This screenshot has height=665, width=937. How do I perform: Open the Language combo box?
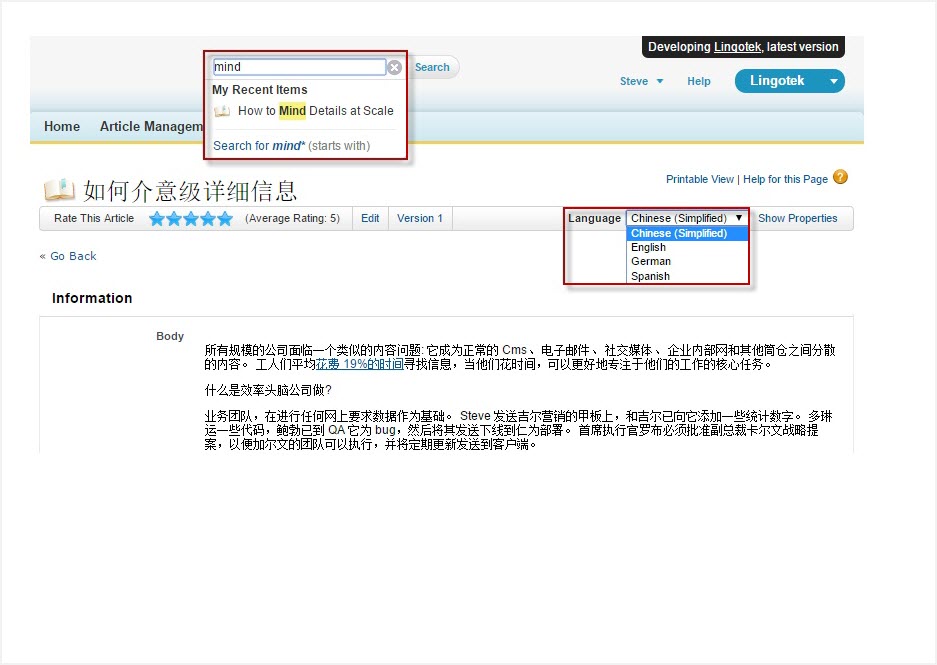pos(687,218)
